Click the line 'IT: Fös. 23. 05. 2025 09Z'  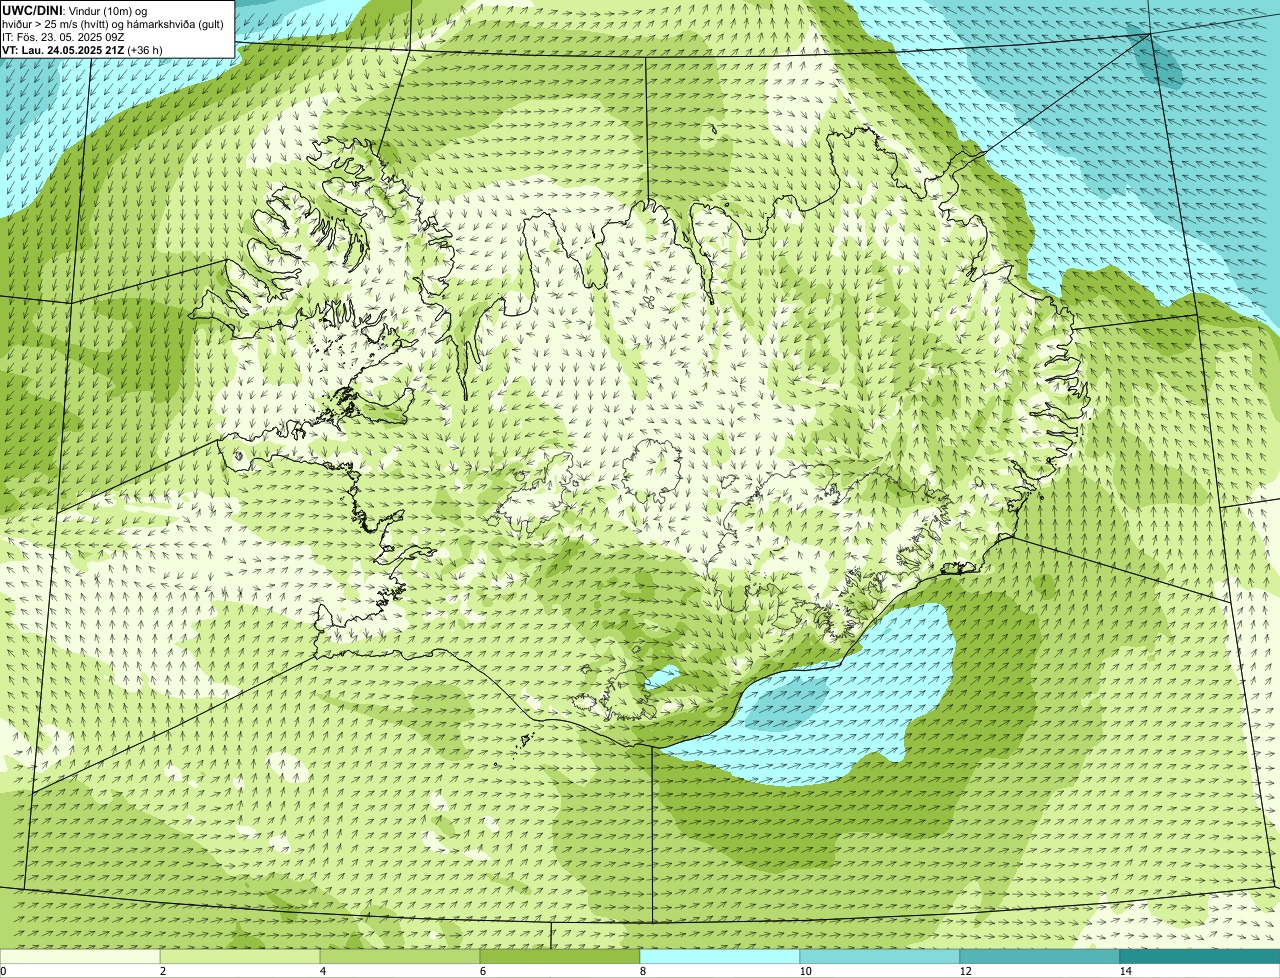coord(63,36)
